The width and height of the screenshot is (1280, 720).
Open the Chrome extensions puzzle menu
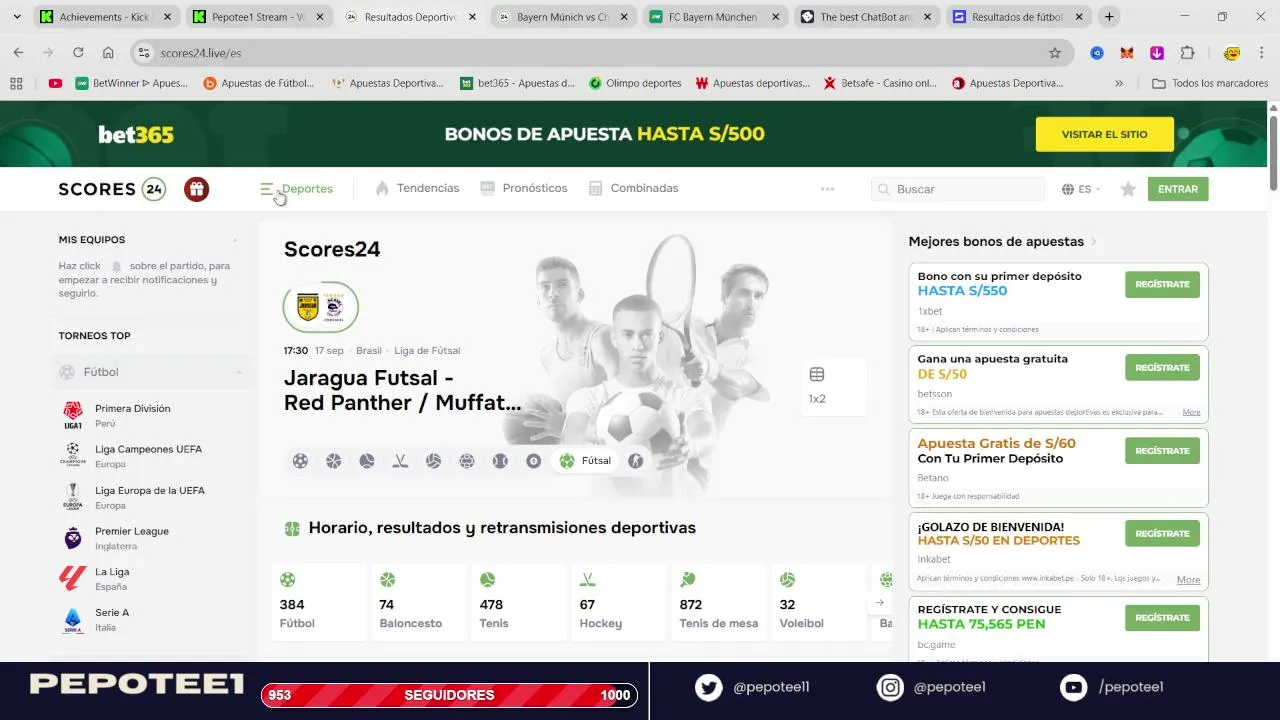coord(1187,53)
